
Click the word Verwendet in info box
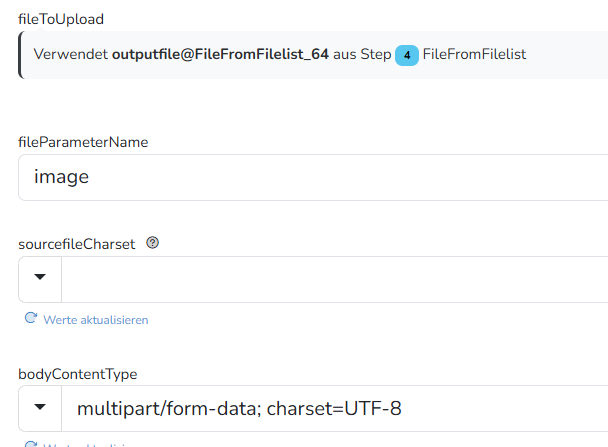coord(71,54)
